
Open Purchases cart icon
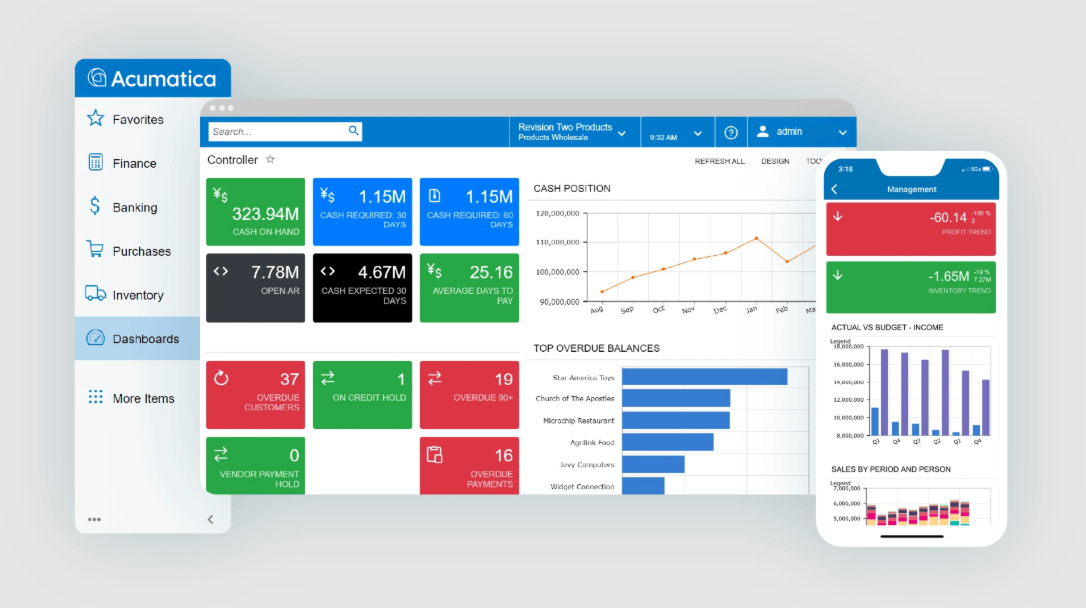[x=95, y=249]
